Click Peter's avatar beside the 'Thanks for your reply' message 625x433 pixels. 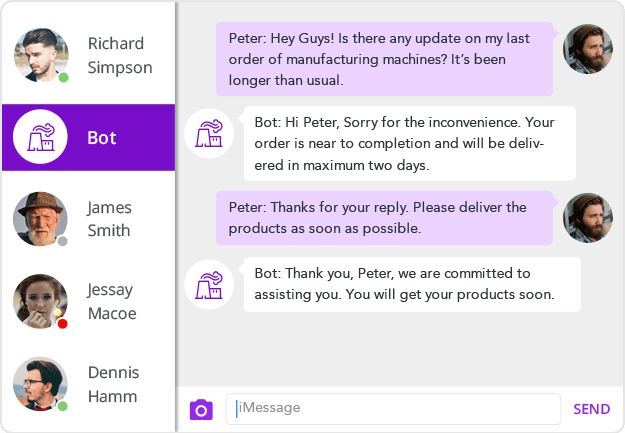pyautogui.click(x=588, y=218)
